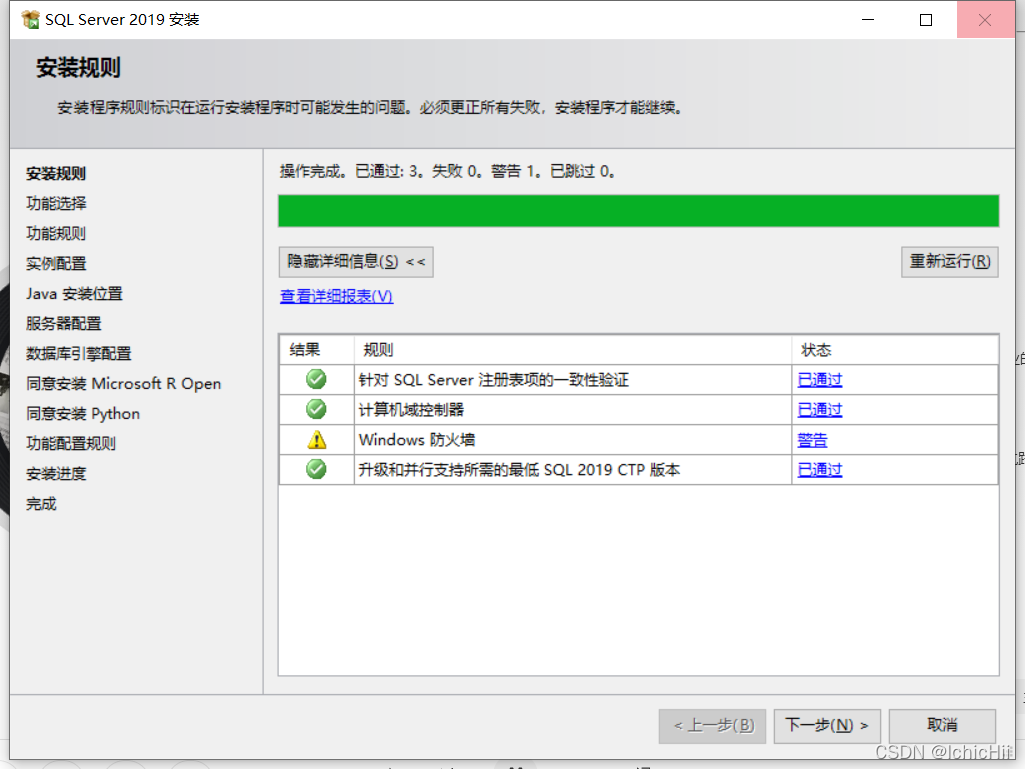
Task: Click rule text 升级和并行支持所需的最低 SQL 2019 CTP 版本
Action: coord(520,470)
